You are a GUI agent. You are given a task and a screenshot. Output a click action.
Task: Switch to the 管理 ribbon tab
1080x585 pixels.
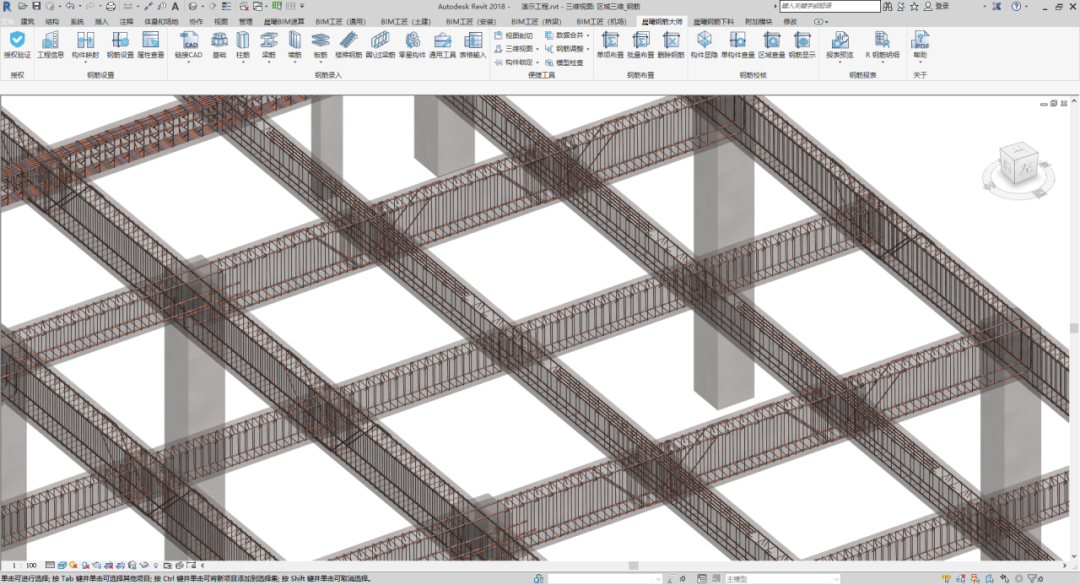click(x=245, y=22)
